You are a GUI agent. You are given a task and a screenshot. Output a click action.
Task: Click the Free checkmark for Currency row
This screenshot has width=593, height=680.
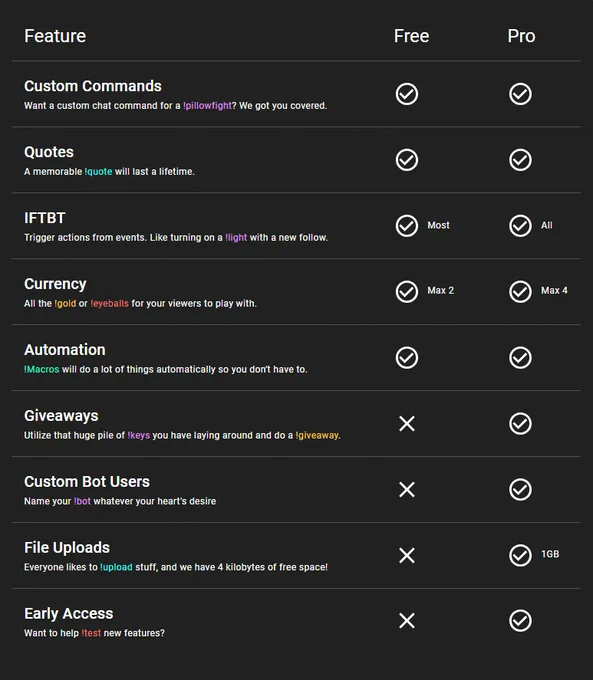[407, 291]
